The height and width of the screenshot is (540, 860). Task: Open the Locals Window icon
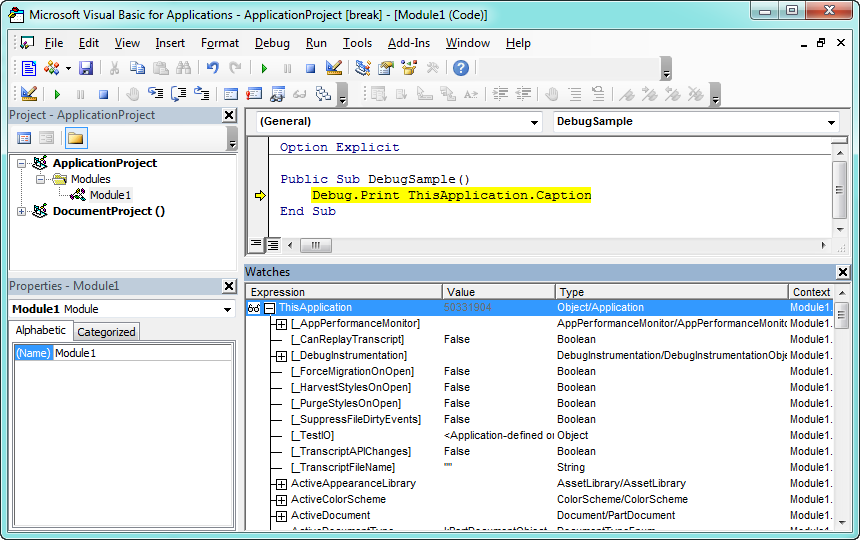tap(231, 94)
